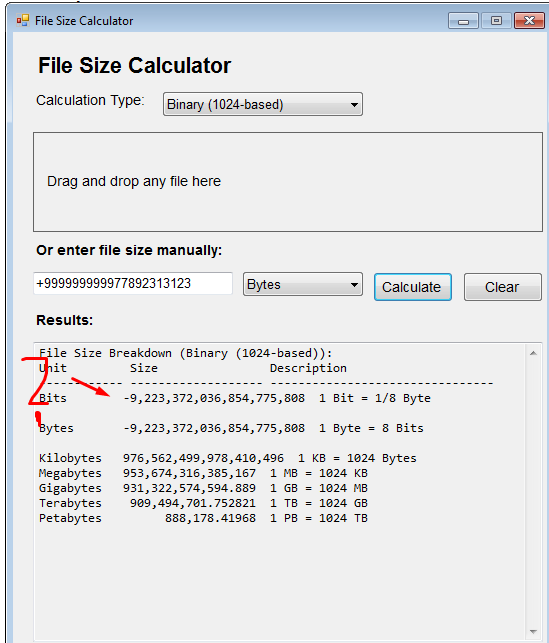Click the results scrollbar track
The width and height of the screenshot is (549, 643).
(x=533, y=492)
